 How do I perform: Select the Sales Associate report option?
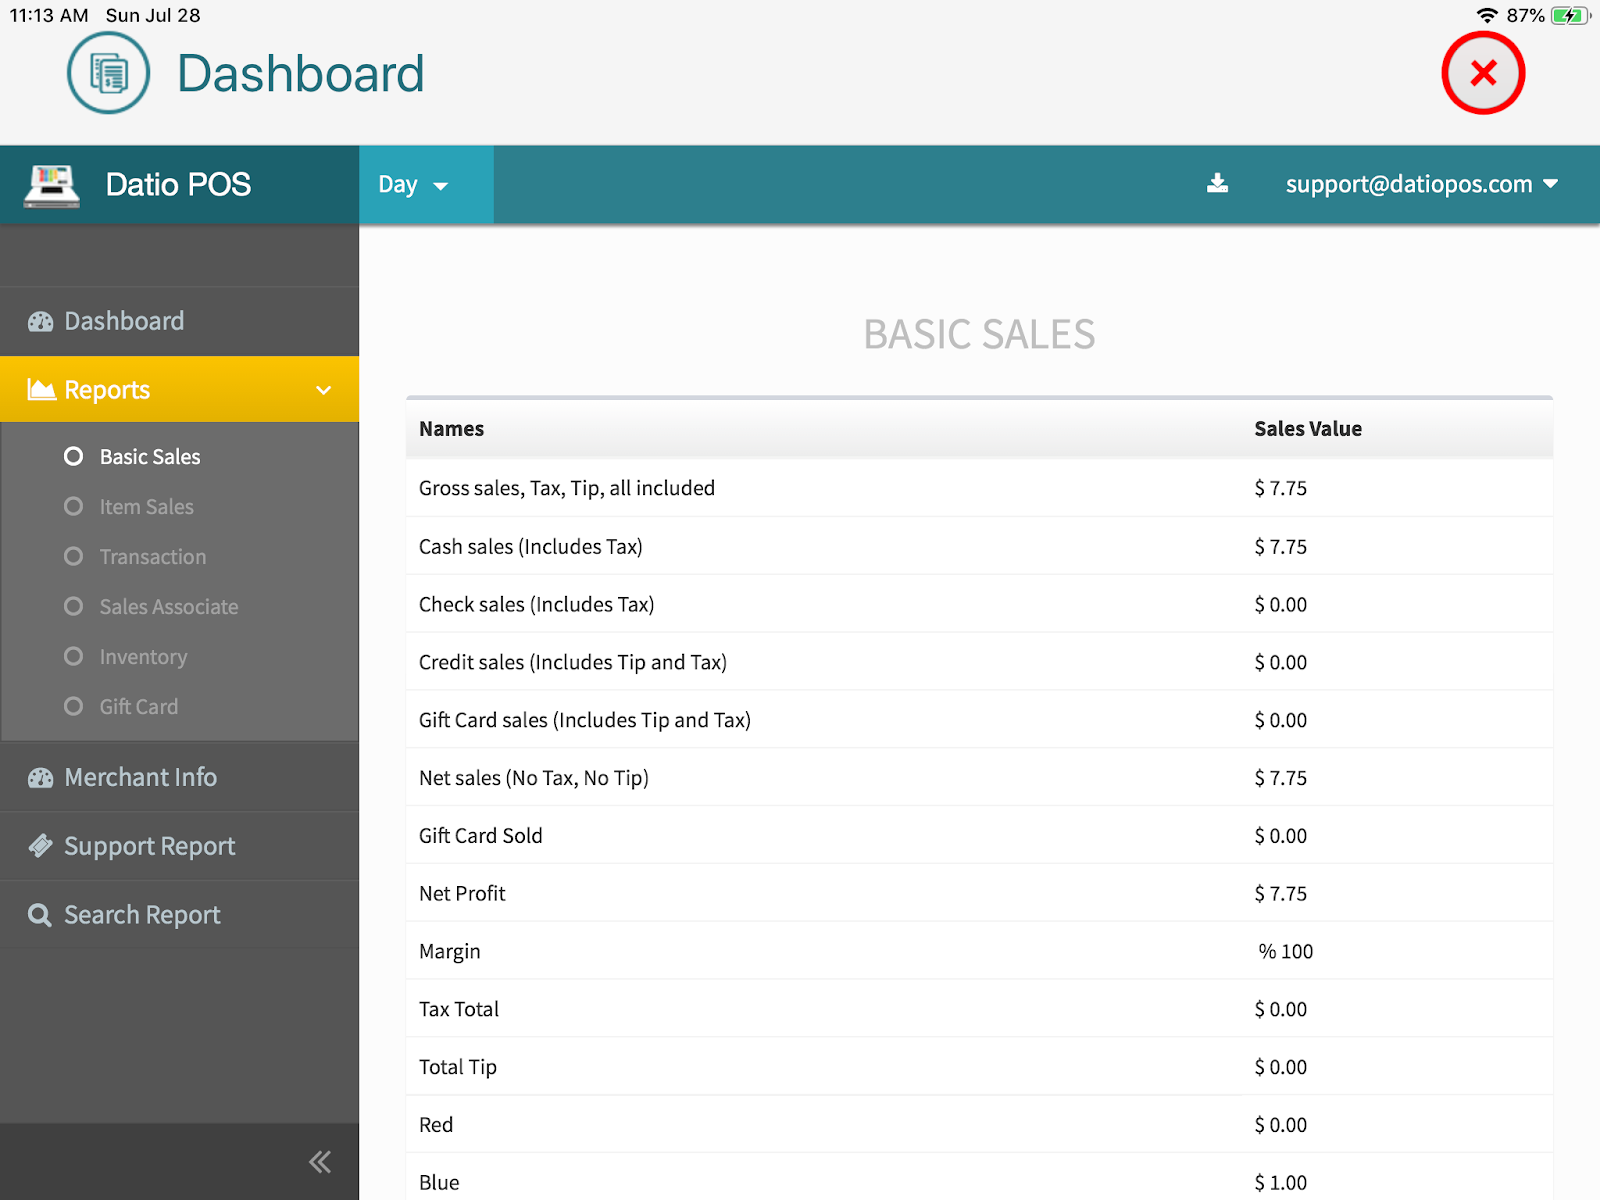(73, 606)
